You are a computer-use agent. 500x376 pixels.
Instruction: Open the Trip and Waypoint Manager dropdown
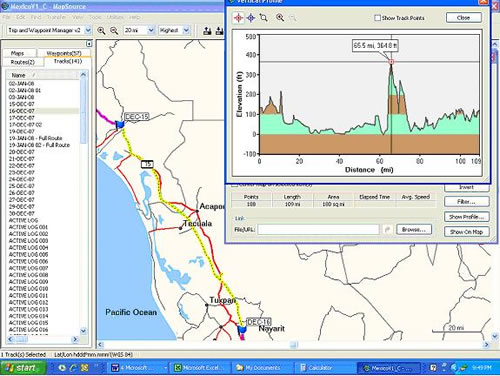[88, 30]
